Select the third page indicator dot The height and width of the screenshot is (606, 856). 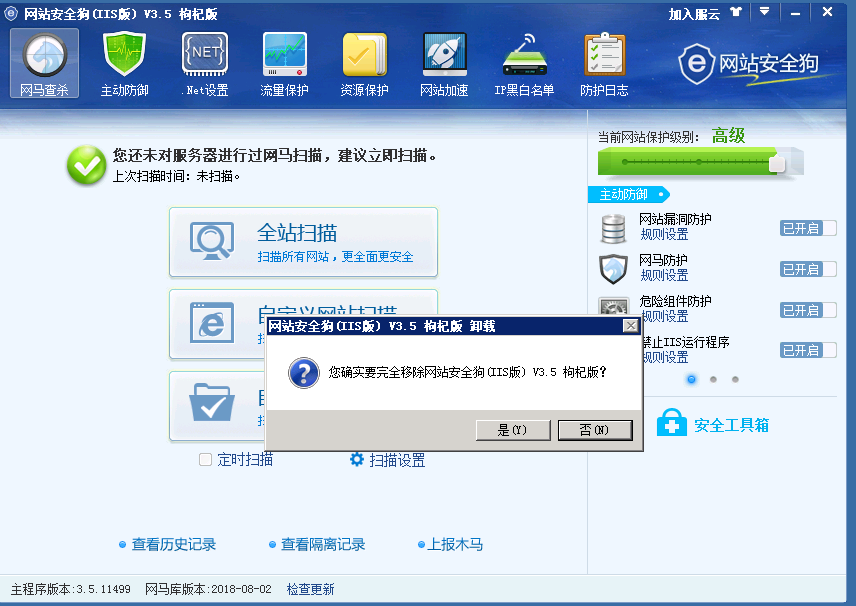coord(735,379)
